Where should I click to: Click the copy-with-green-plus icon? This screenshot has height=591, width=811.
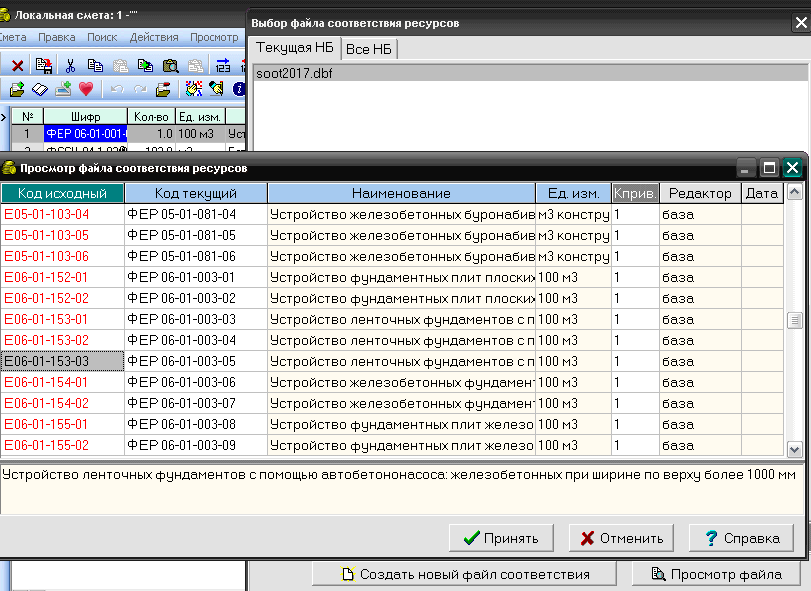(145, 66)
